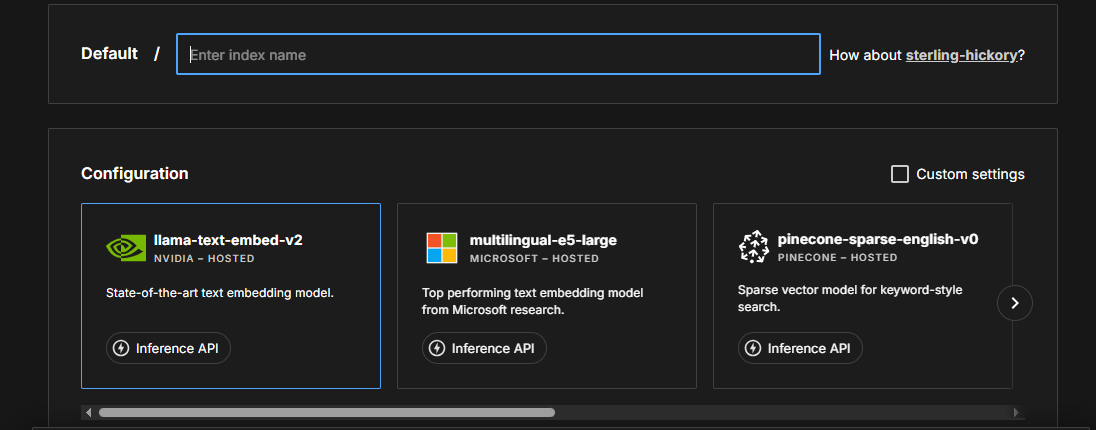Click the NVIDIA logo on the llama-text-embed-v2 card
Image resolution: width=1096 pixels, height=430 pixels.
point(126,248)
